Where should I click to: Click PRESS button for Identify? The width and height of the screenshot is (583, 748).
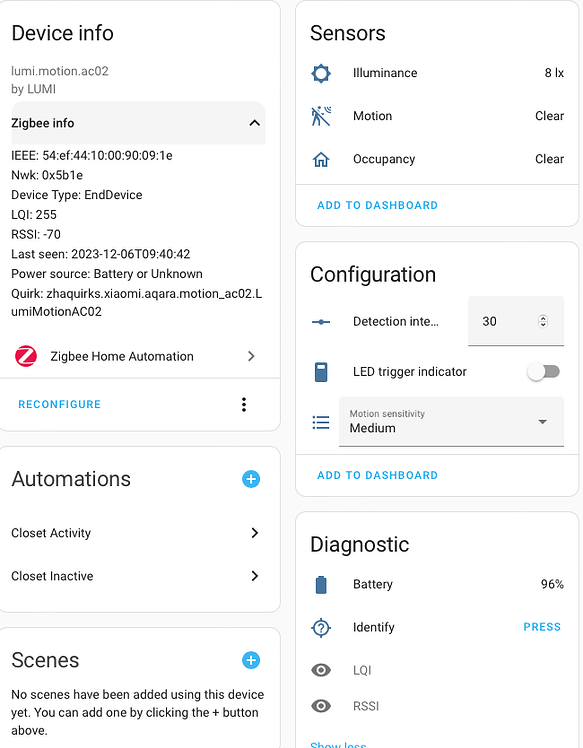542,627
